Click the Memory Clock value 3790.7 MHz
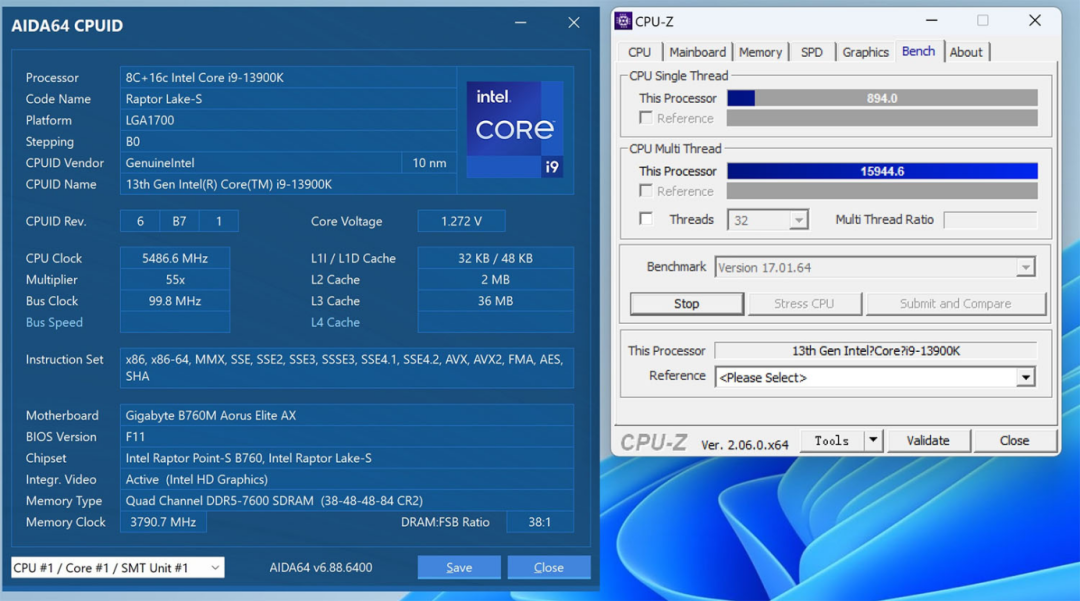Screen dimensions: 1080x601 163,522
